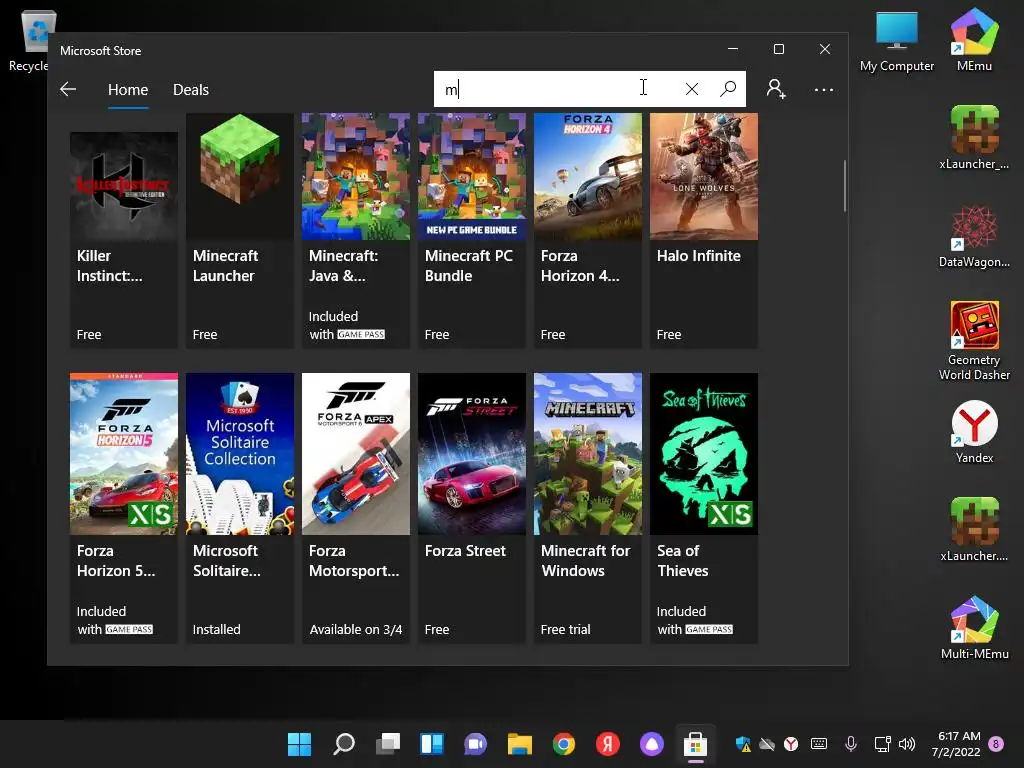Open the Chat taskbar icon
Screen dimensions: 1024x768
[x=475, y=744]
